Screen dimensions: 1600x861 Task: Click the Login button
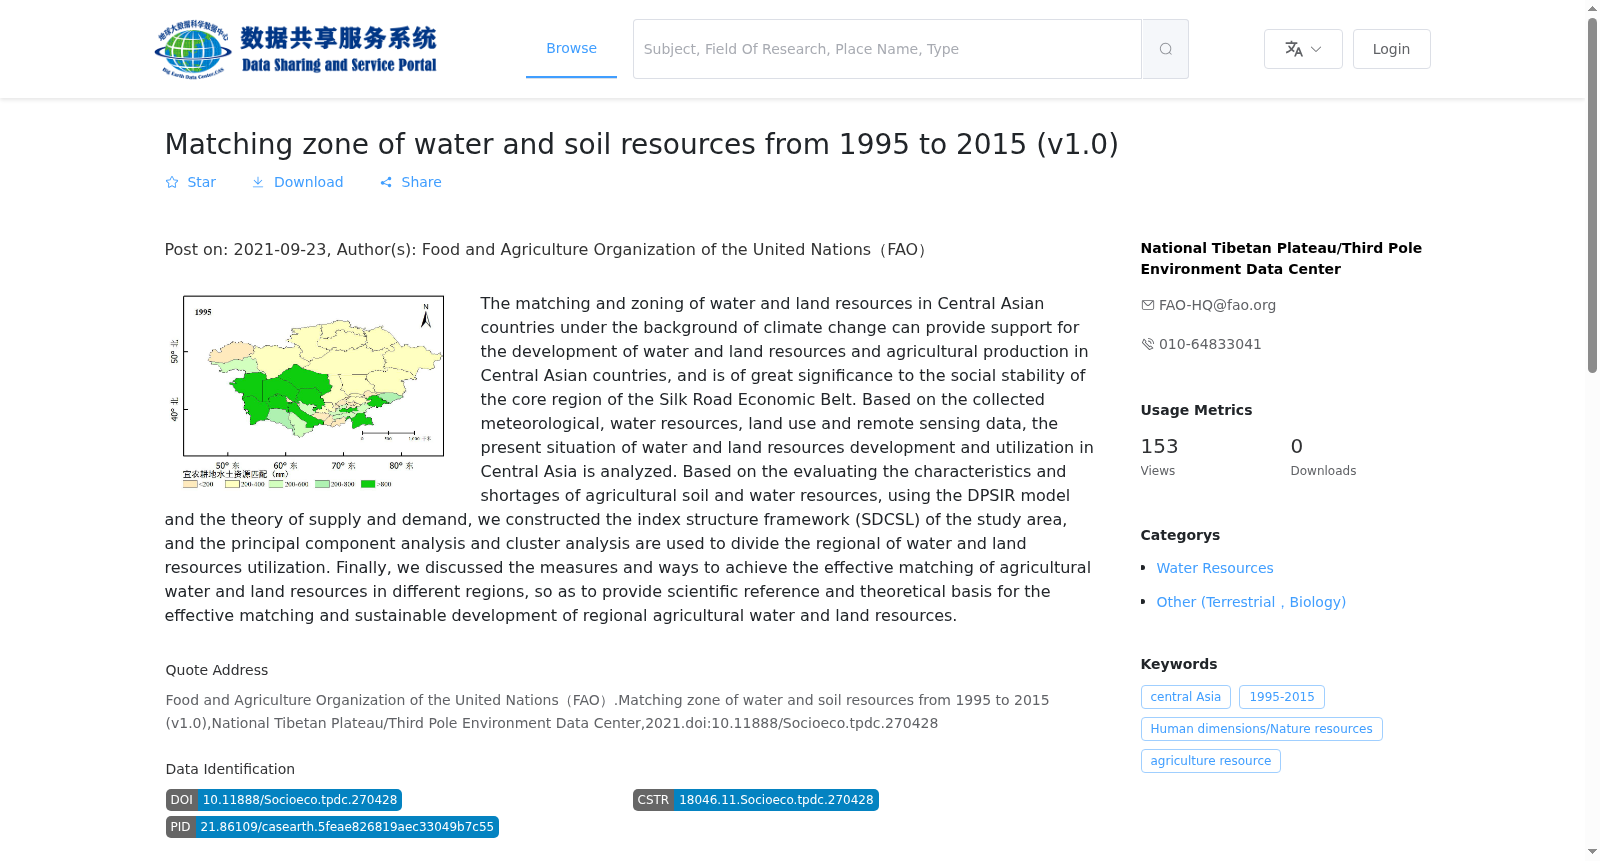point(1391,49)
